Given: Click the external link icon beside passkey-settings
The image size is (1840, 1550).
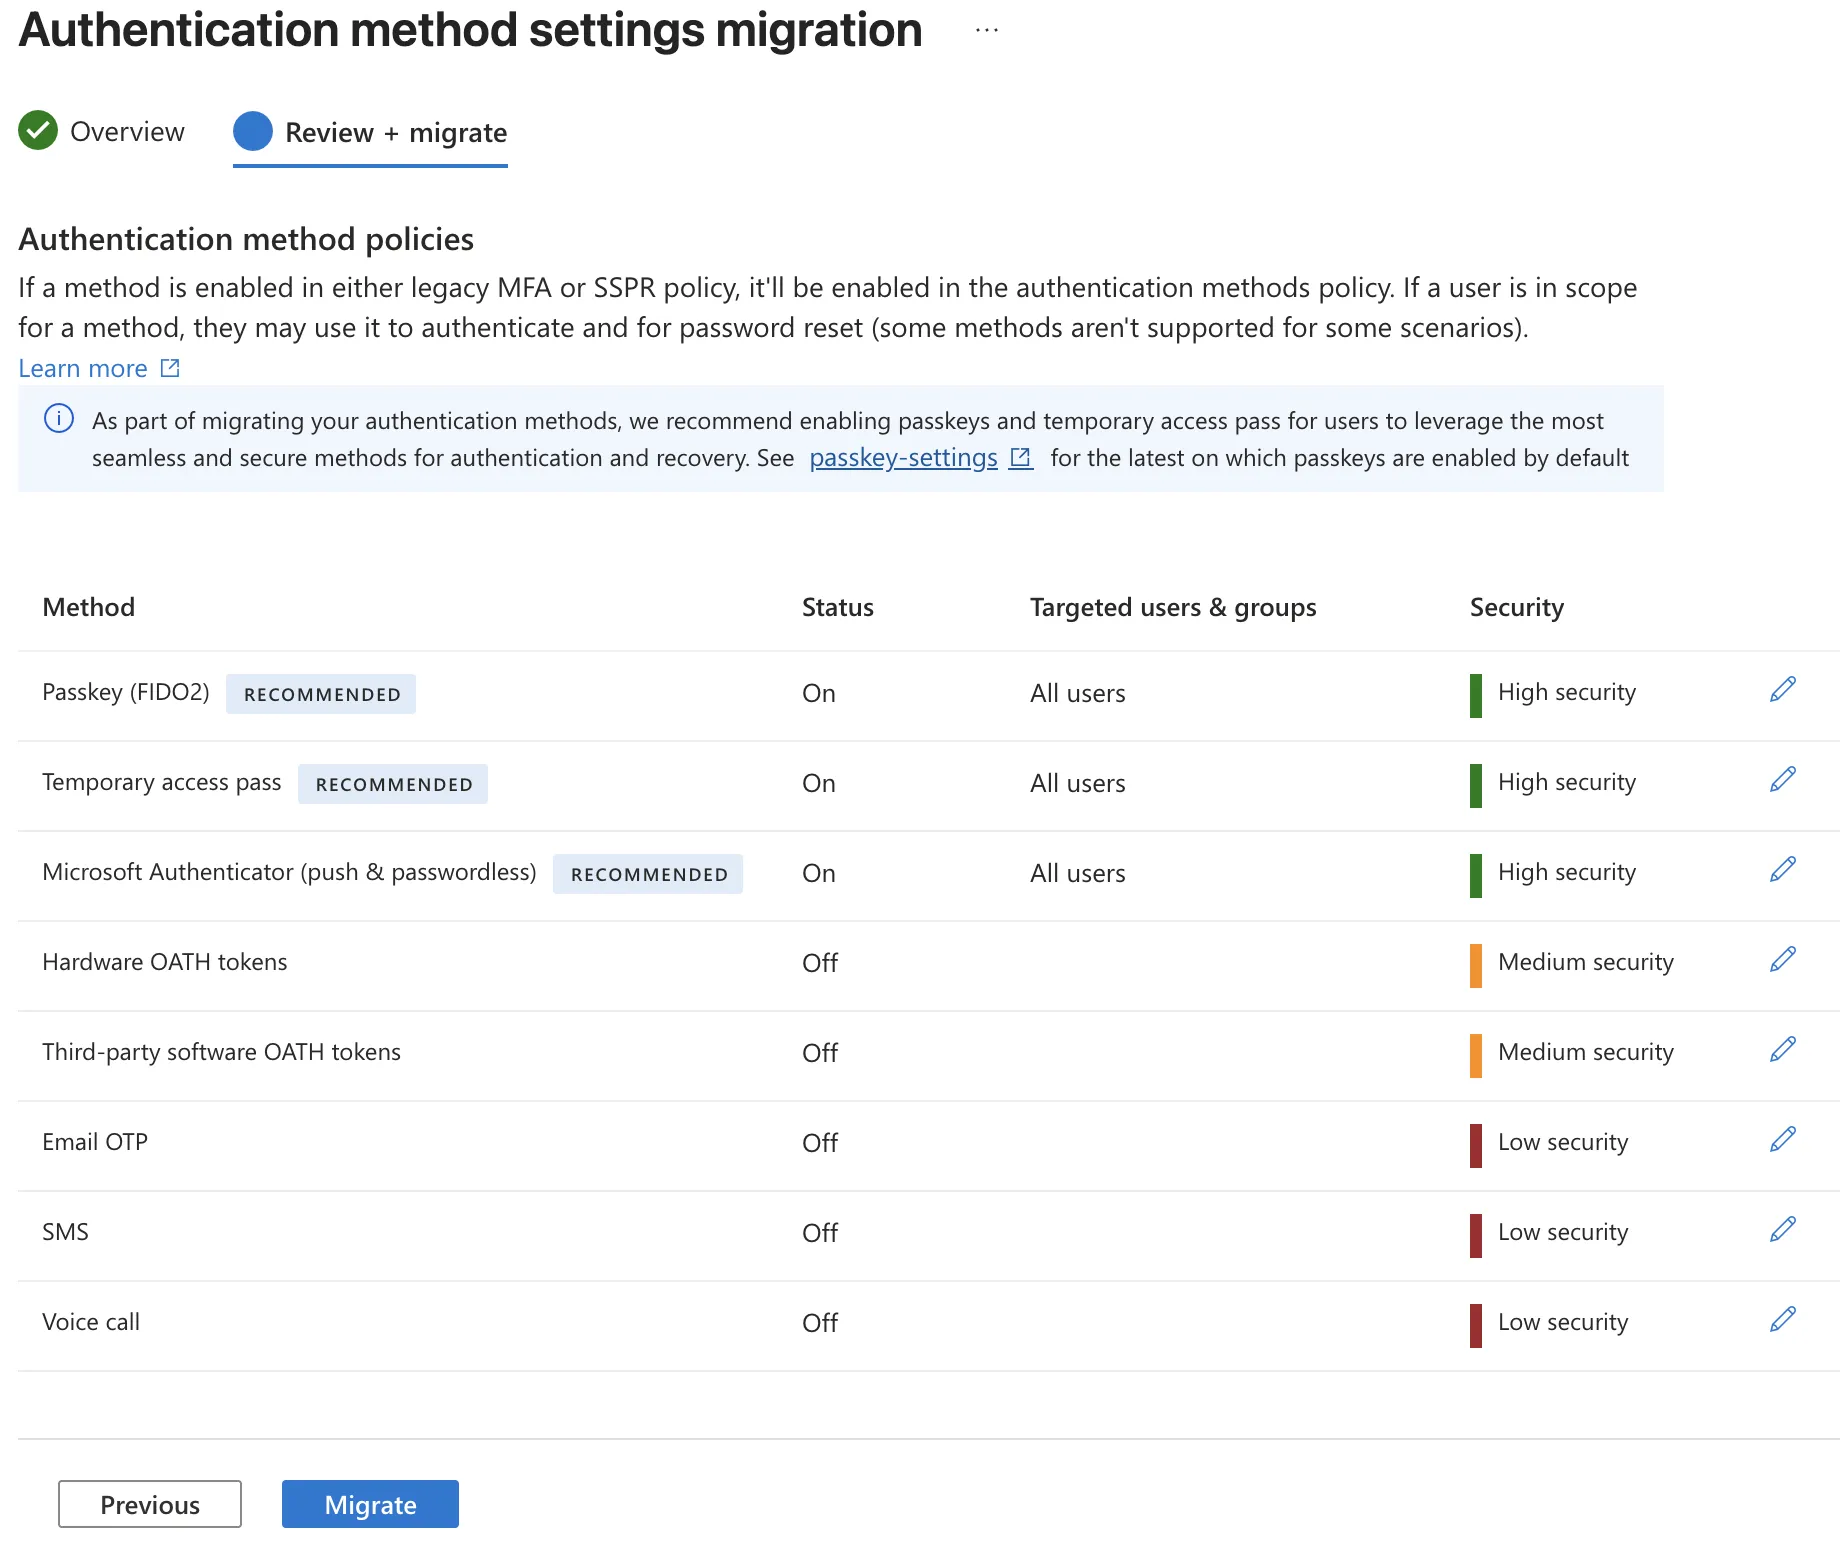Looking at the screenshot, I should click(1020, 457).
